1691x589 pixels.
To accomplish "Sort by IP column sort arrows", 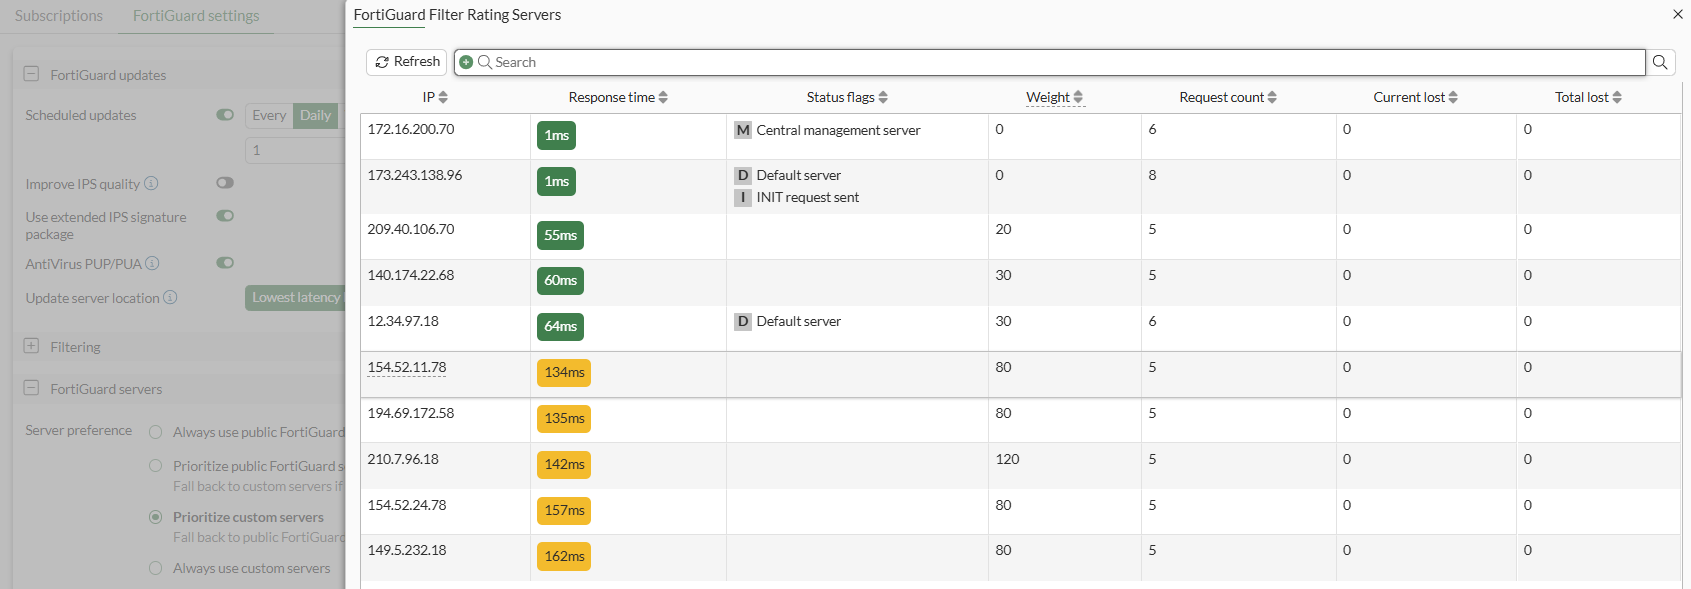I will coord(443,97).
